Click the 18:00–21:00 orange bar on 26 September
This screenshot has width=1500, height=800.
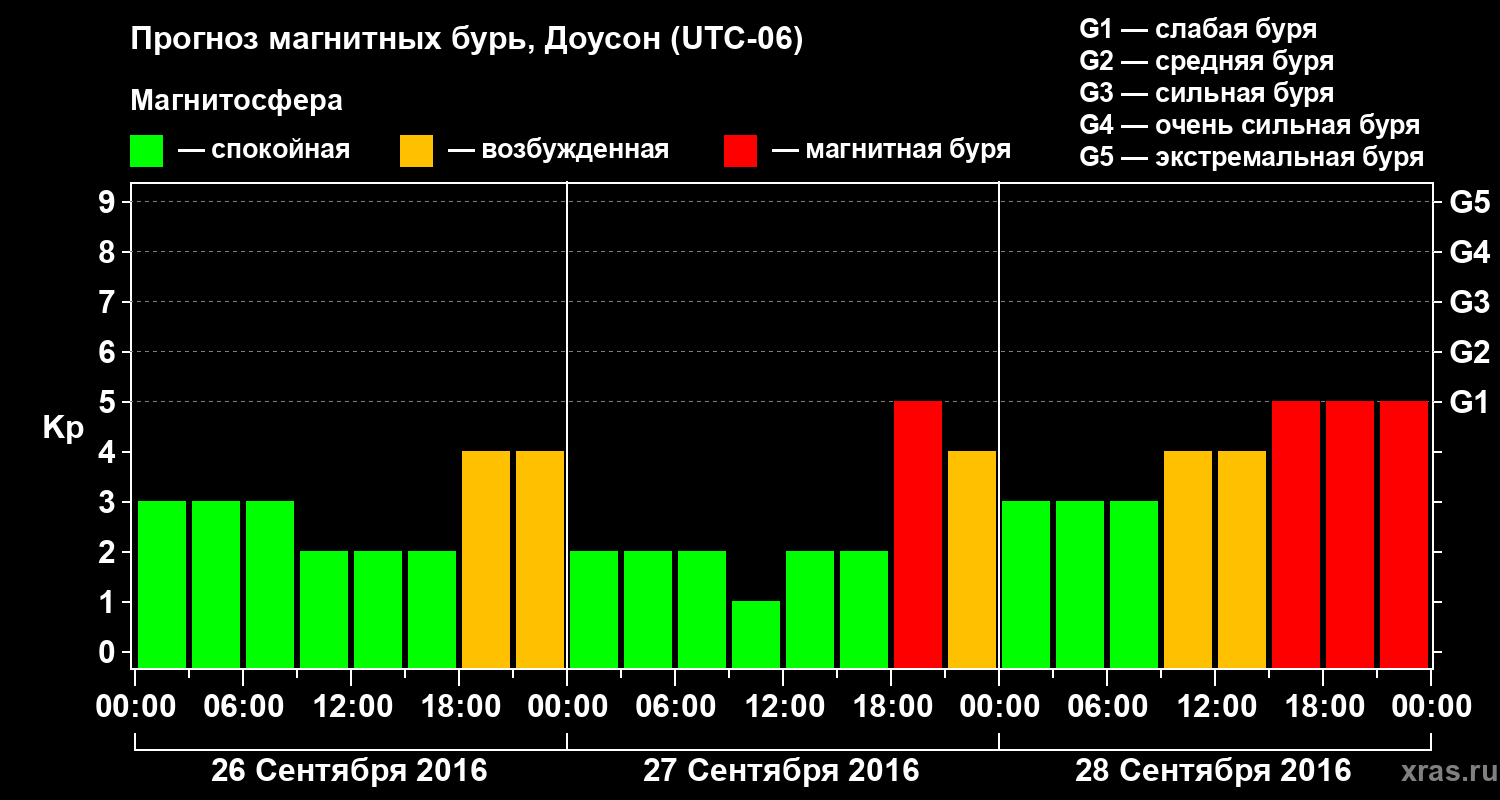tap(486, 559)
